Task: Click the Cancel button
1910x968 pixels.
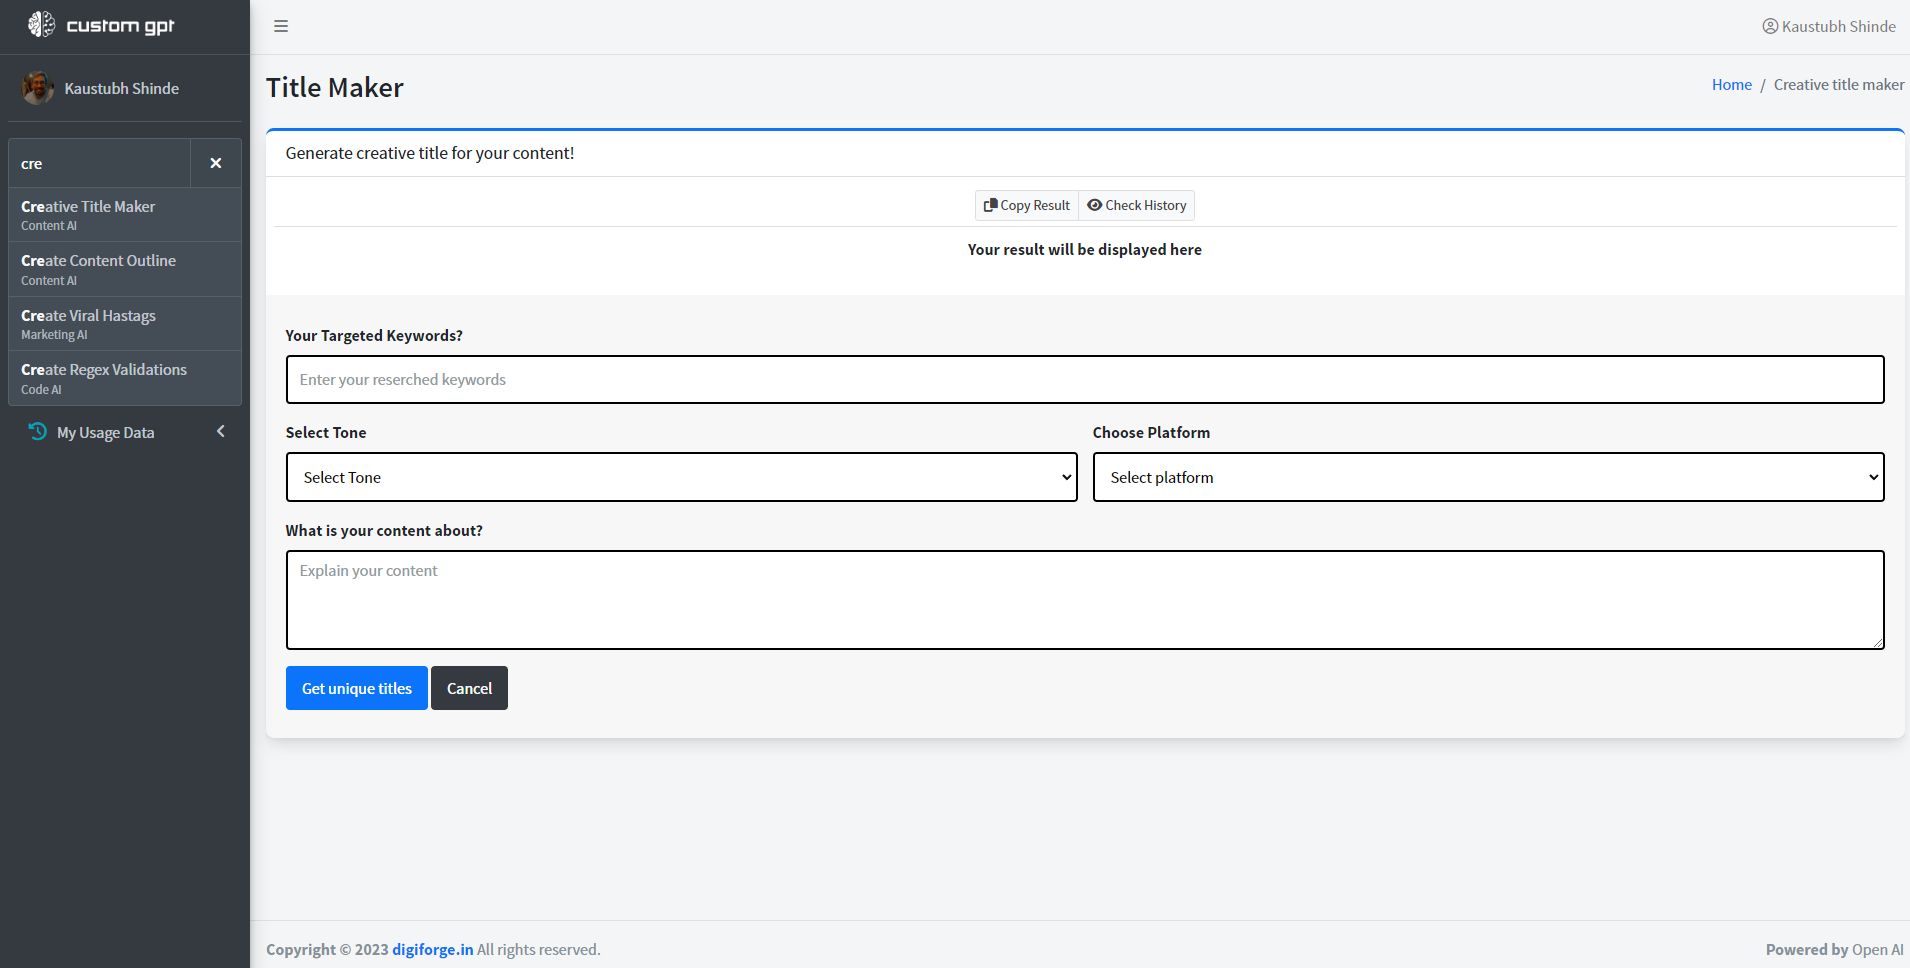Action: pos(469,688)
